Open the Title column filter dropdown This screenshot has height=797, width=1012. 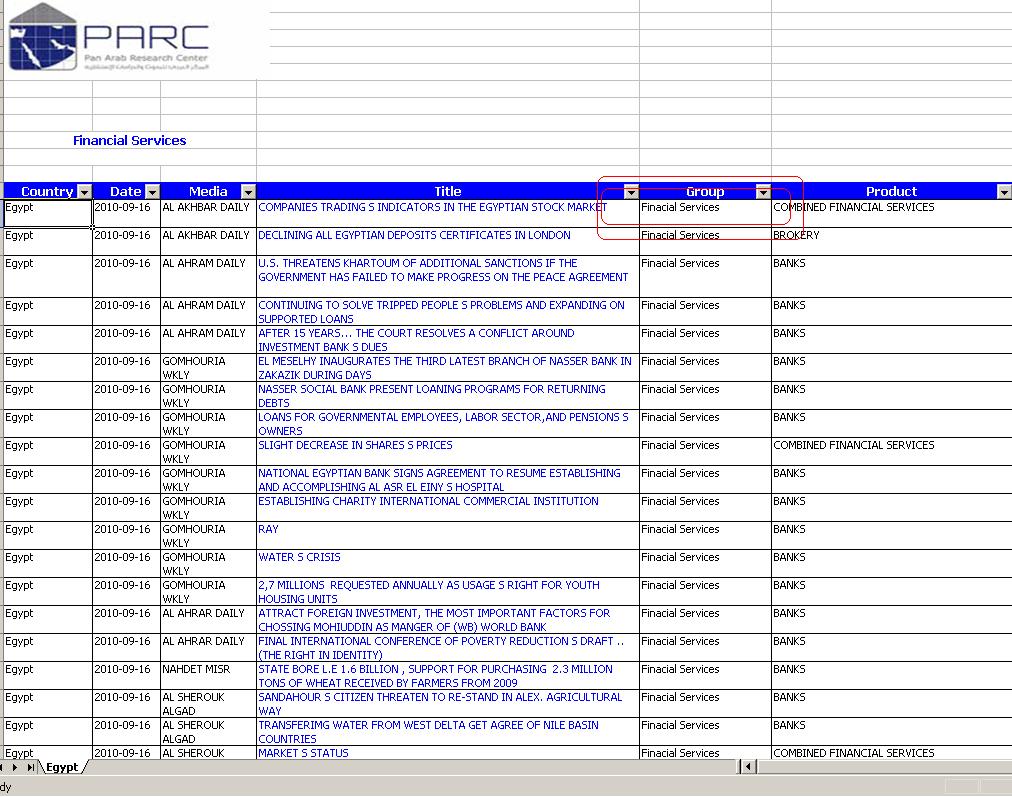pyautogui.click(x=631, y=192)
